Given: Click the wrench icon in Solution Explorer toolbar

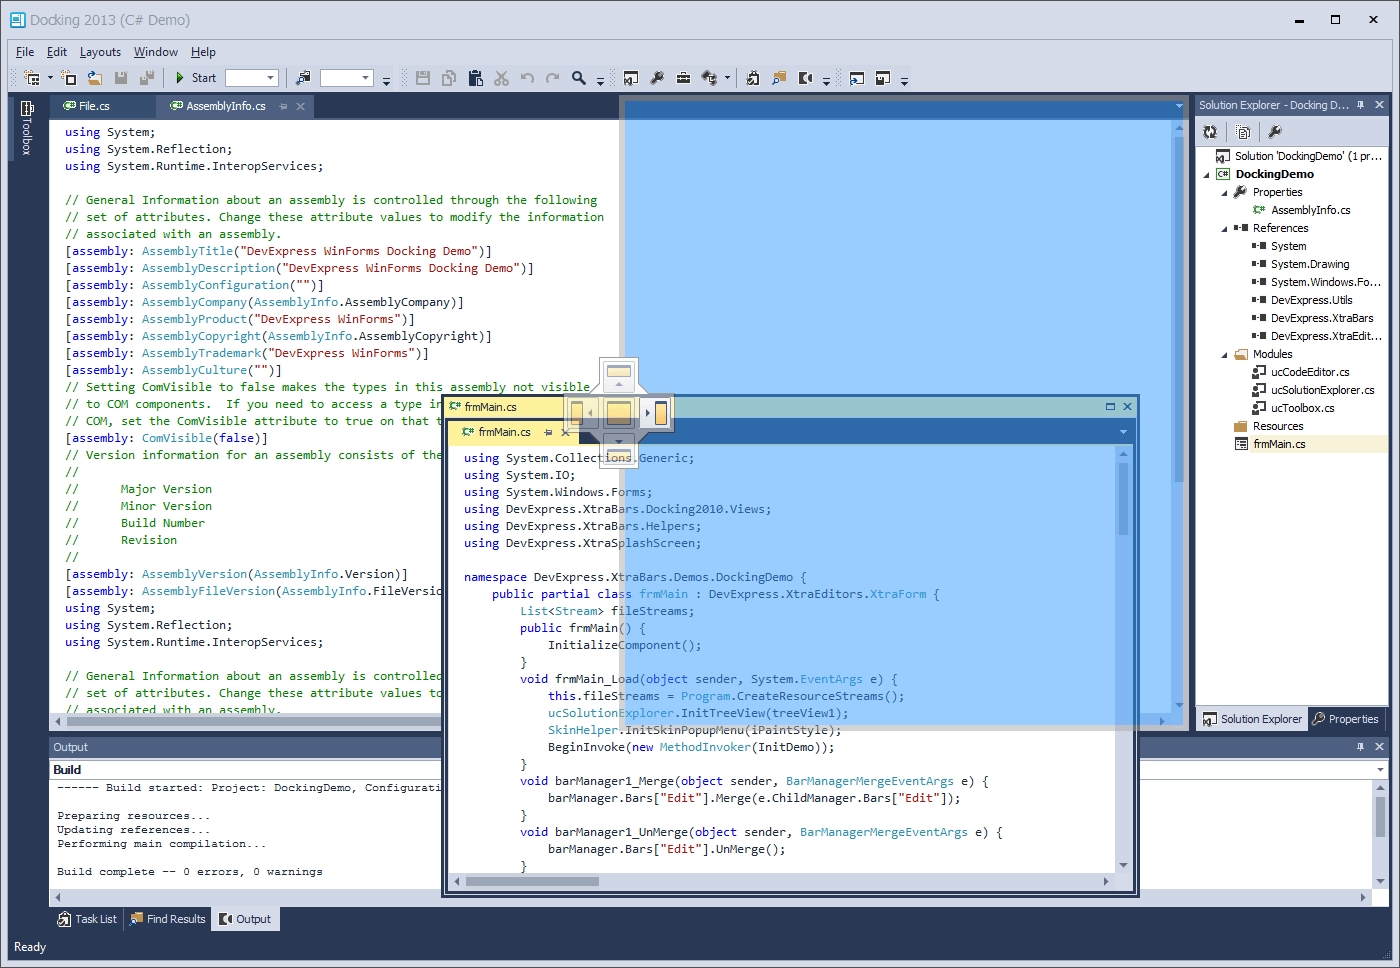Looking at the screenshot, I should pyautogui.click(x=1275, y=132).
